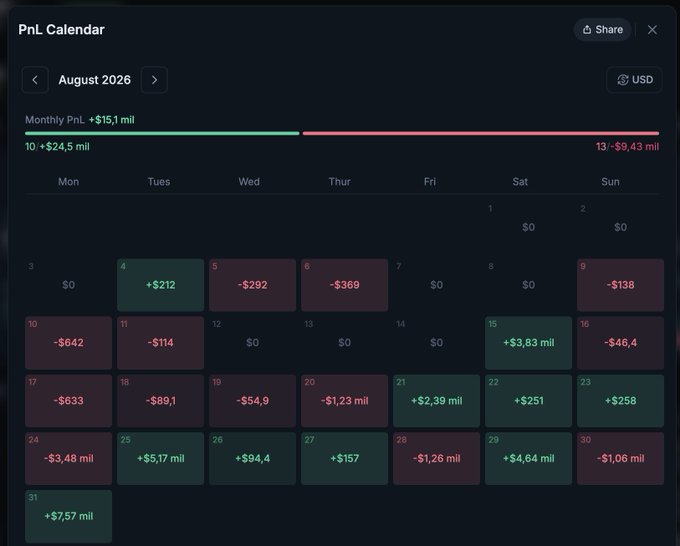Open day 17 showing -$633
680x546 pixels.
coord(69,401)
